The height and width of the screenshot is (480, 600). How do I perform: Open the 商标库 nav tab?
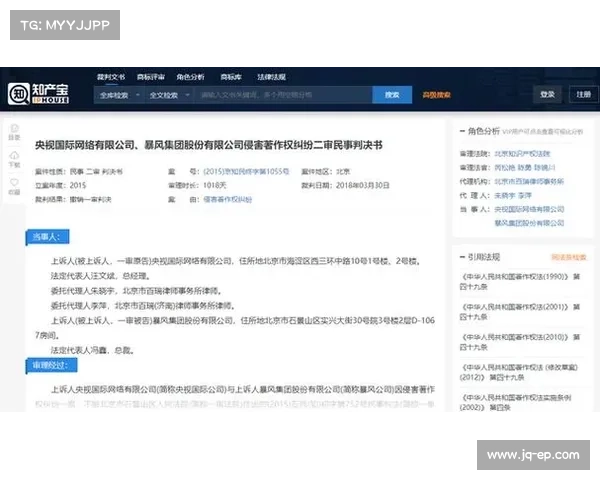[231, 77]
